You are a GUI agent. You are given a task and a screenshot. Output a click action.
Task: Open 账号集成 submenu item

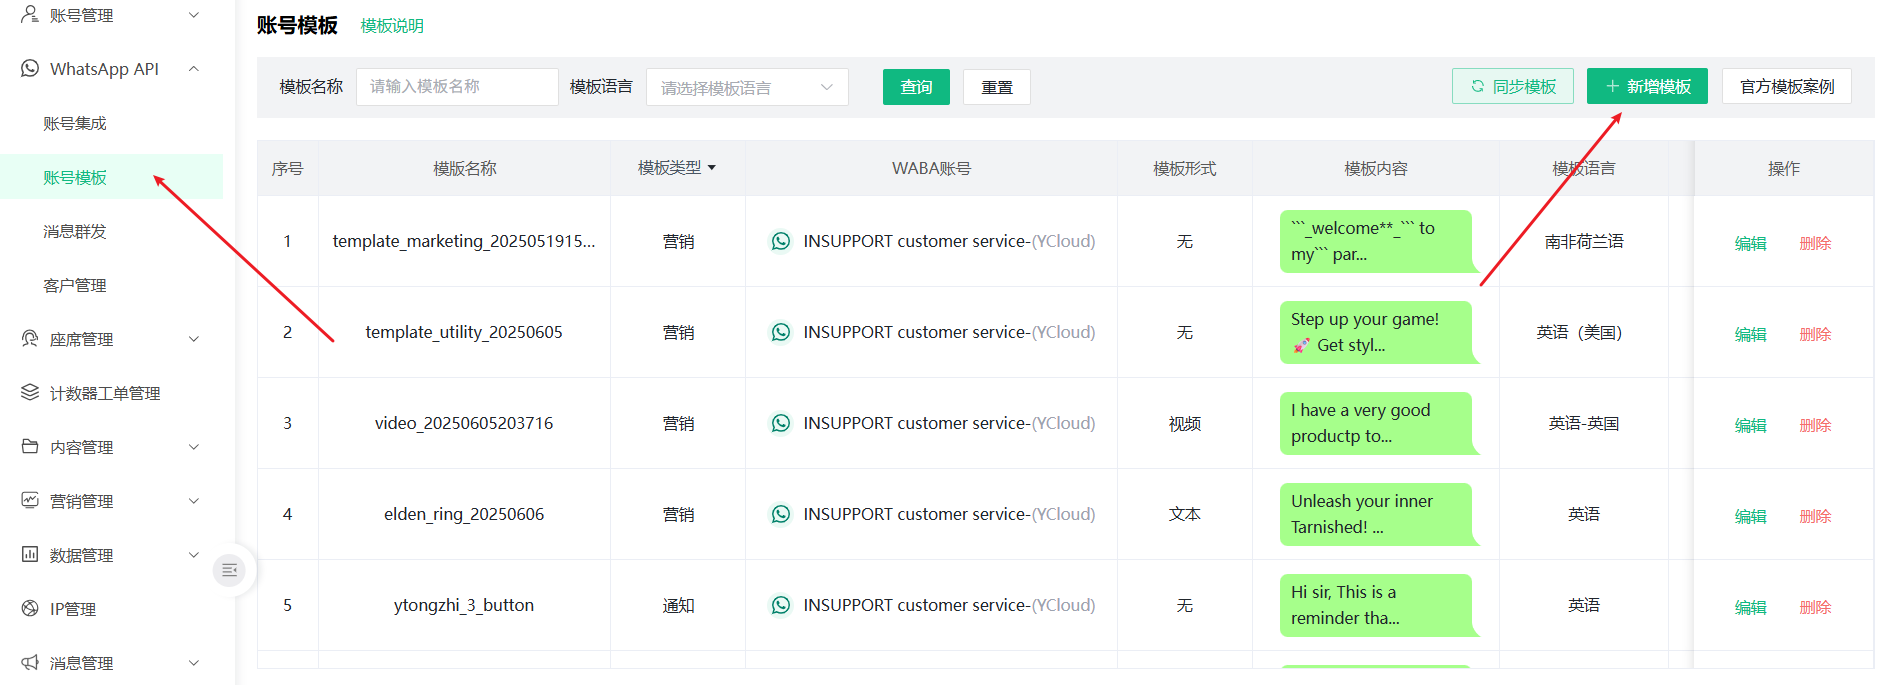tap(75, 123)
